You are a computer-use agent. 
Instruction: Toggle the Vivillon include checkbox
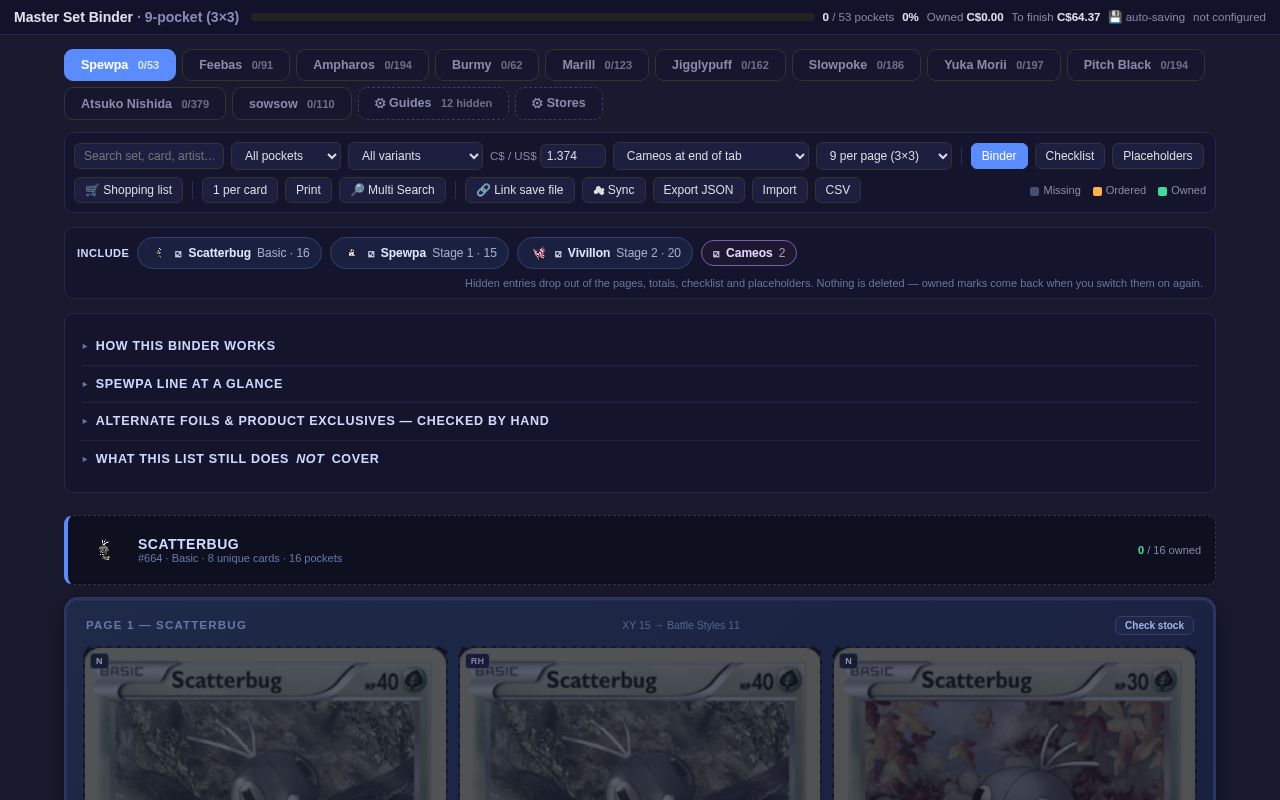tap(558, 254)
